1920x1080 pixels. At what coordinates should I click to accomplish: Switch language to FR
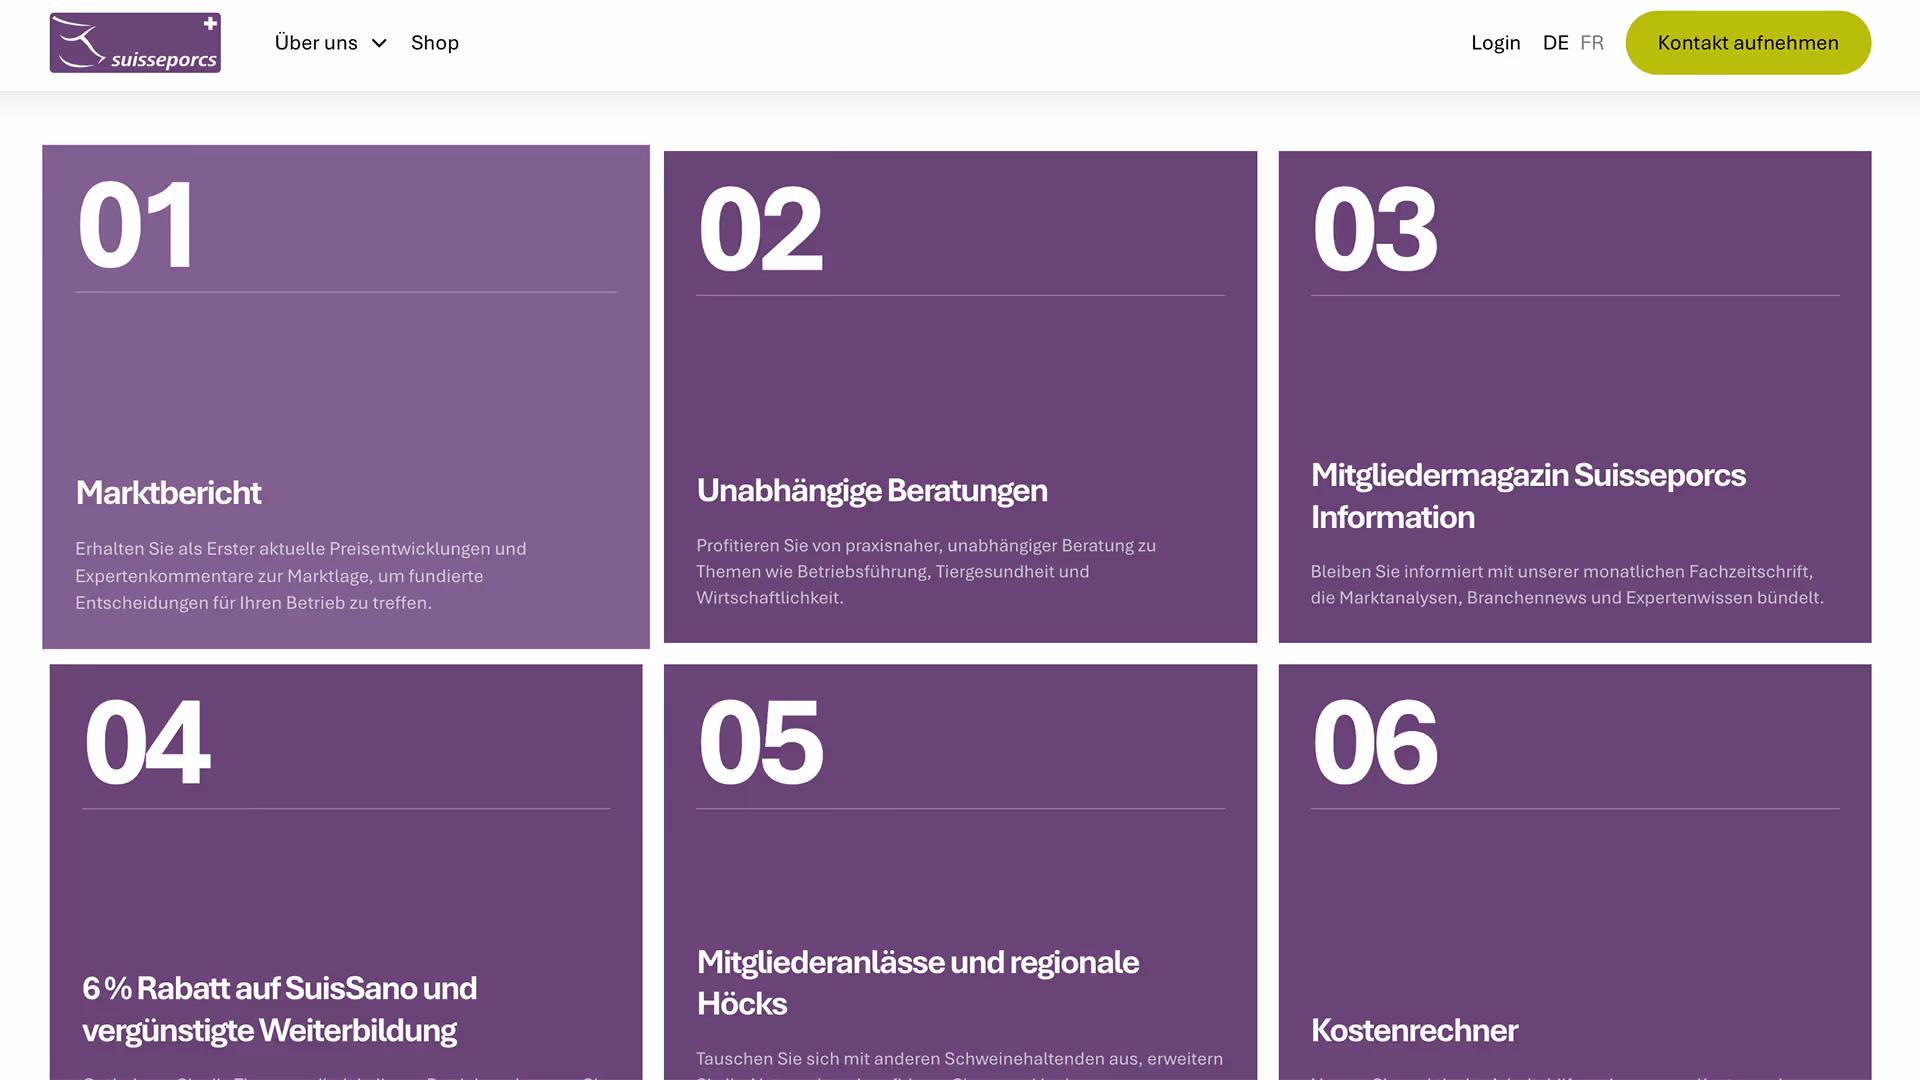(1592, 43)
